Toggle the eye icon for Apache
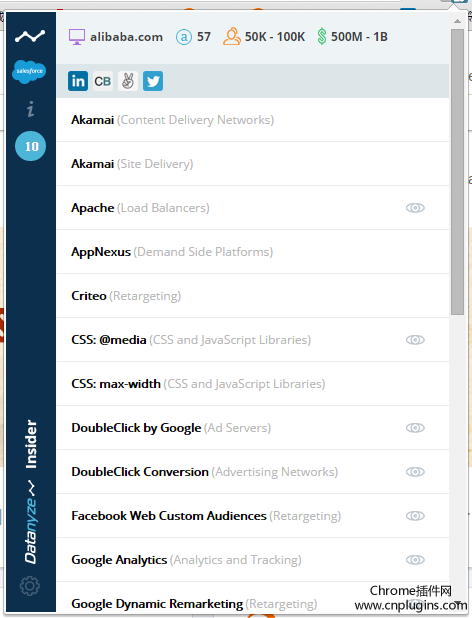This screenshot has height=618, width=472. 415,208
